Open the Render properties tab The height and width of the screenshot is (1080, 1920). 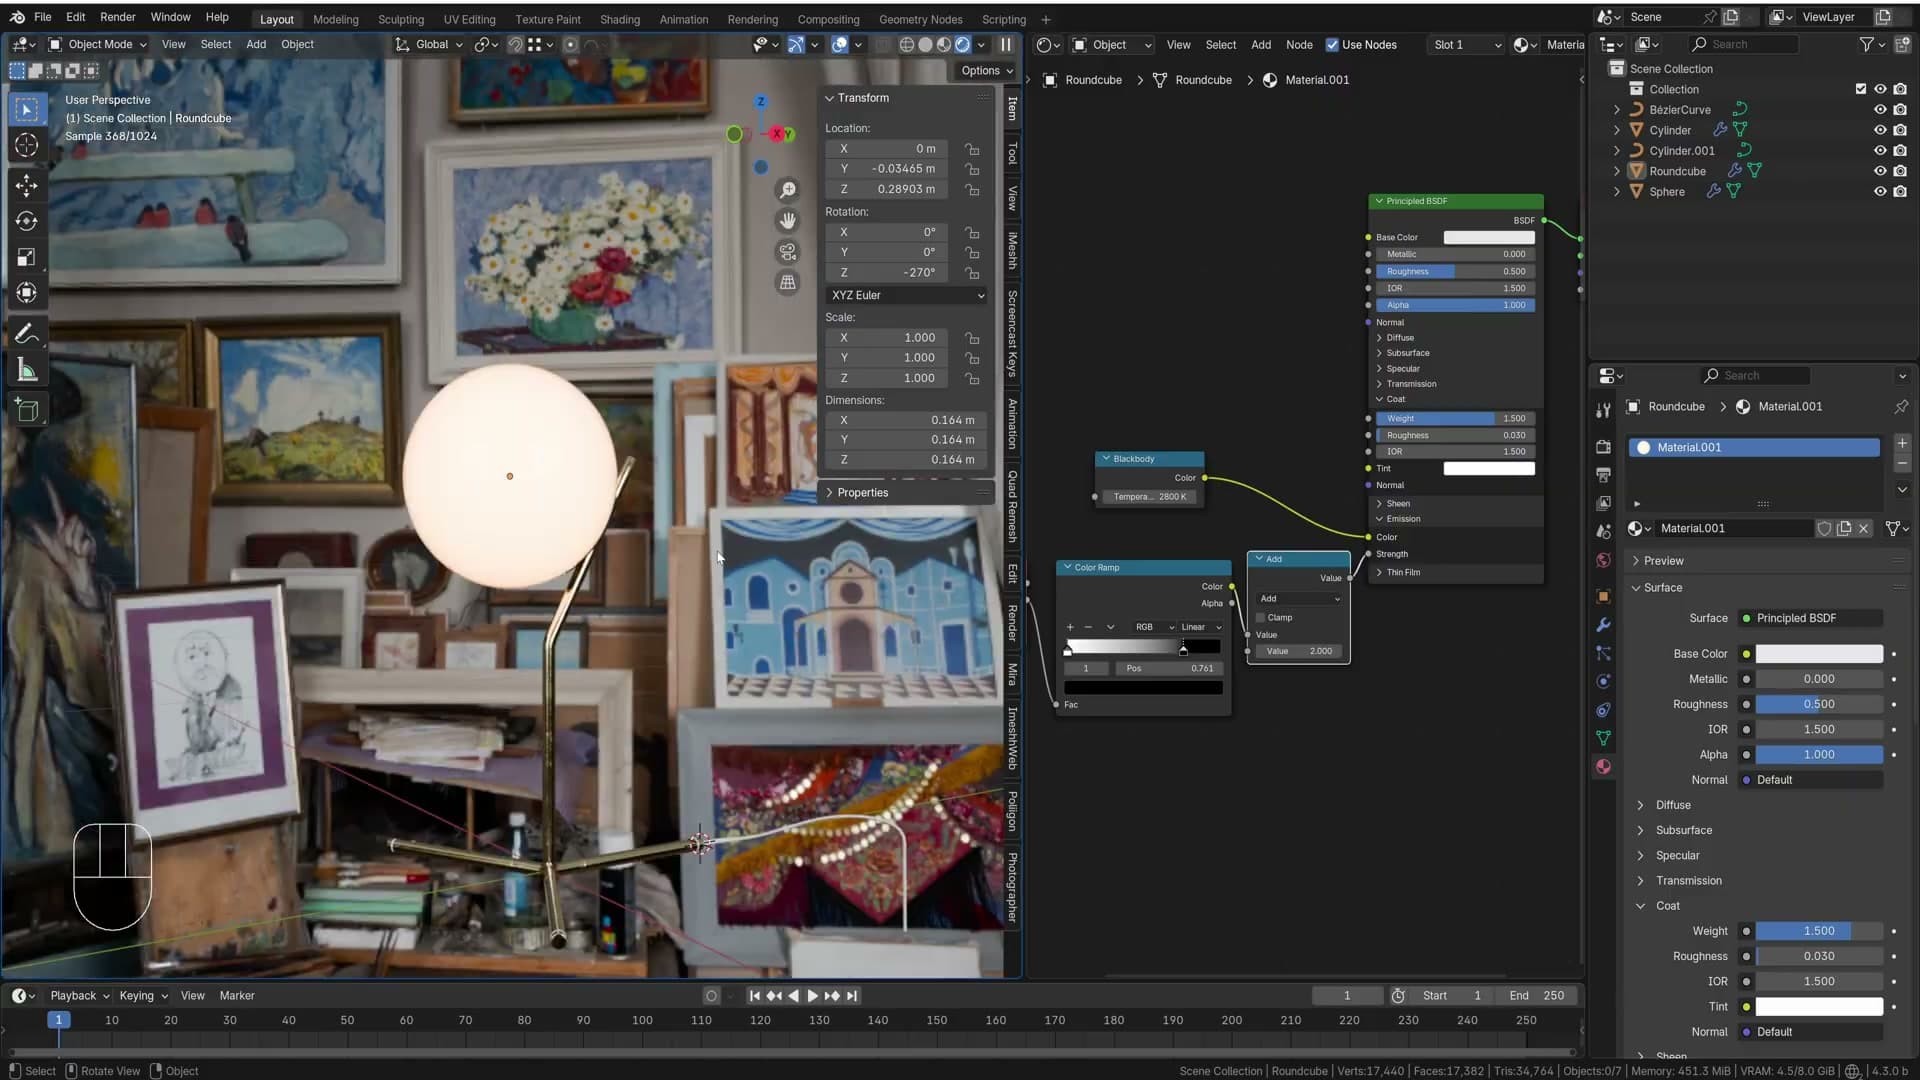pyautogui.click(x=1603, y=446)
